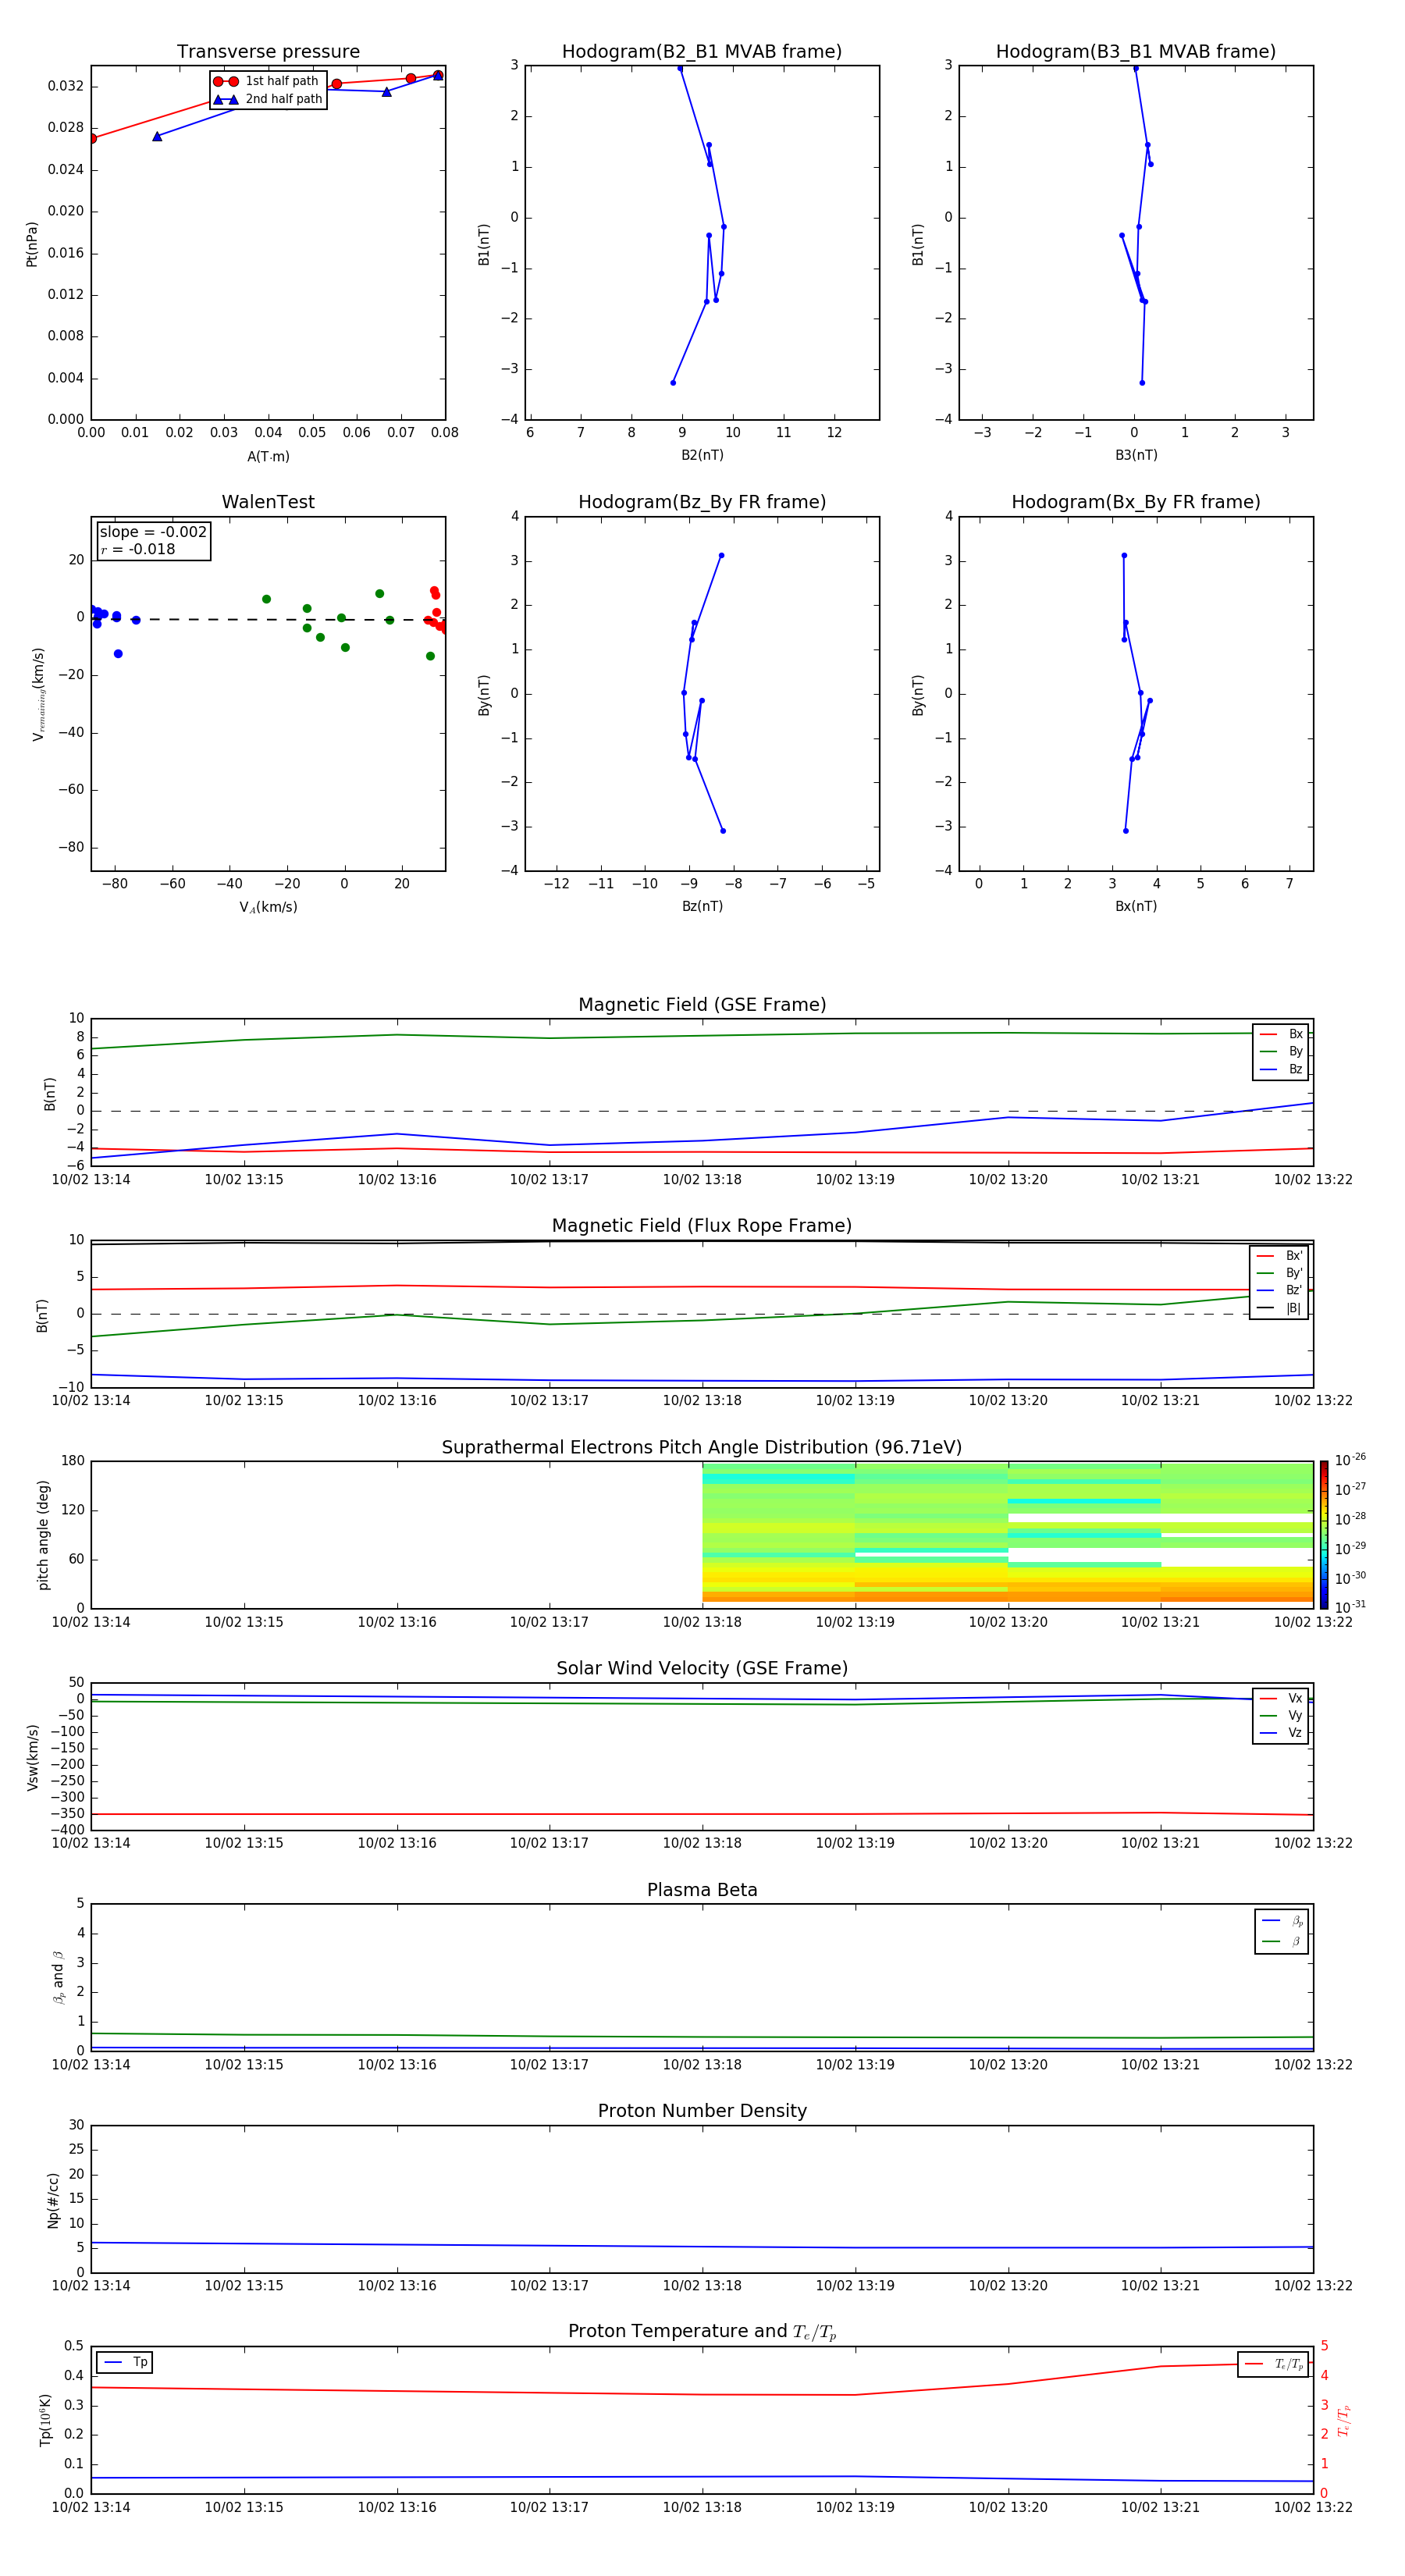The image size is (1405, 2576).
Task: Click the "V_remaining(km/s)" y-axis label
Action: click(x=39, y=694)
